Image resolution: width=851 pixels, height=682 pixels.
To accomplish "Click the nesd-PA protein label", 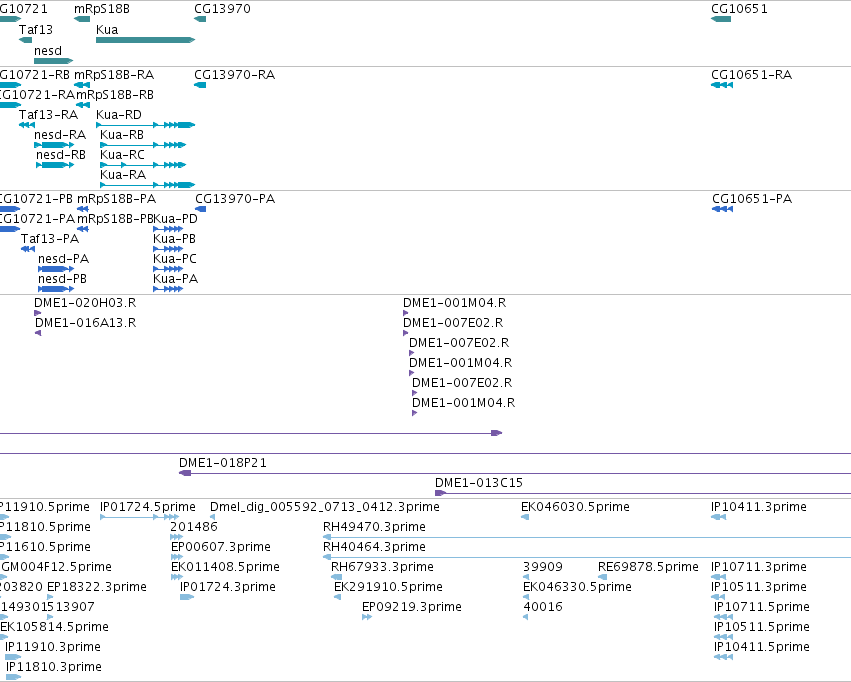I will coord(63,259).
